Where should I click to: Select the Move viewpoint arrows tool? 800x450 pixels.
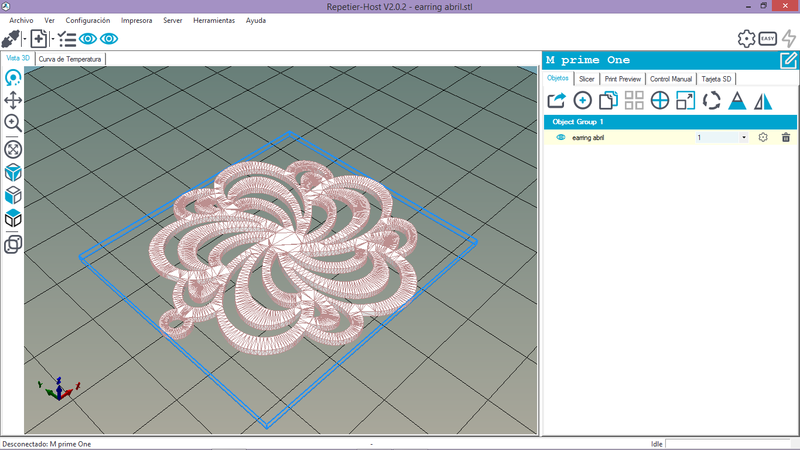(14, 100)
